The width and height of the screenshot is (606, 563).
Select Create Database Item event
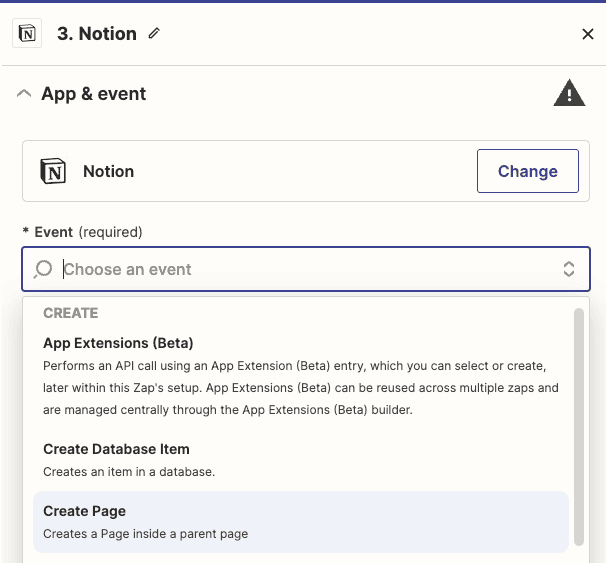pos(301,460)
